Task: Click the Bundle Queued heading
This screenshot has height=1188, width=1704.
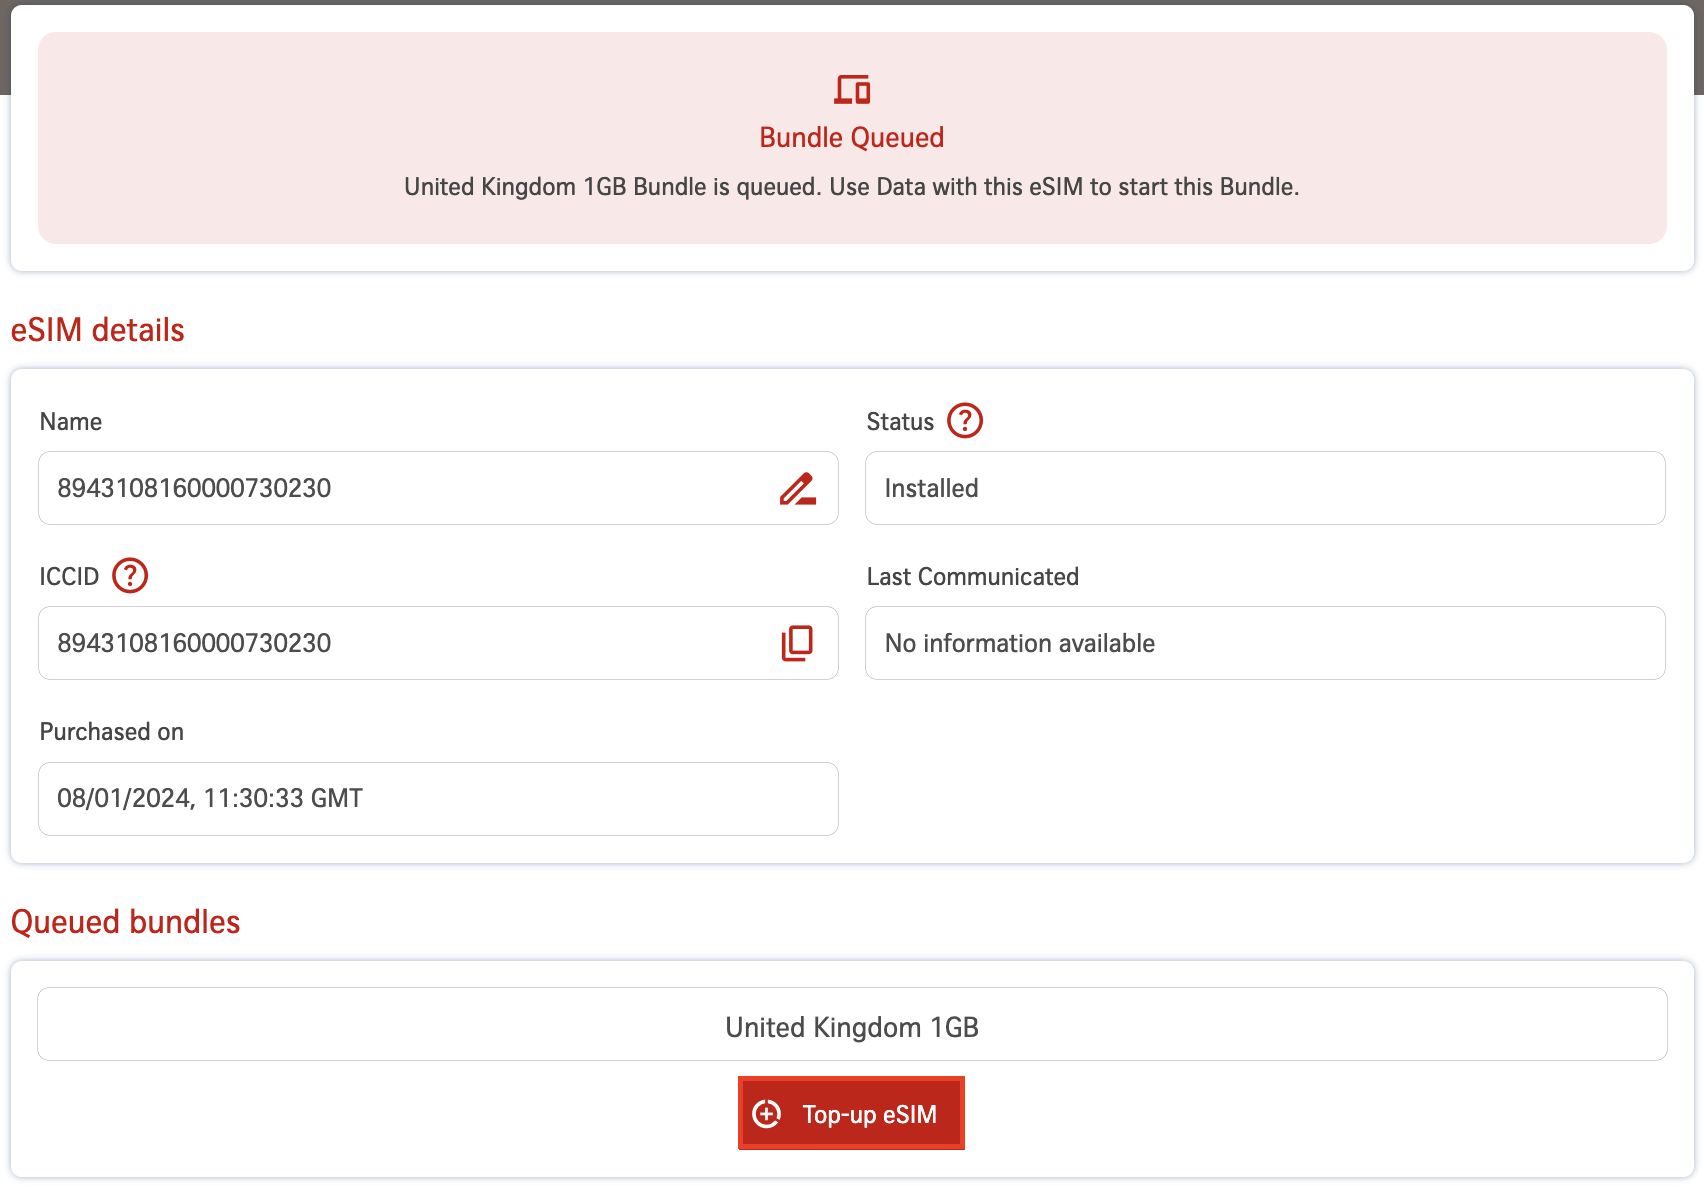Action: (852, 138)
